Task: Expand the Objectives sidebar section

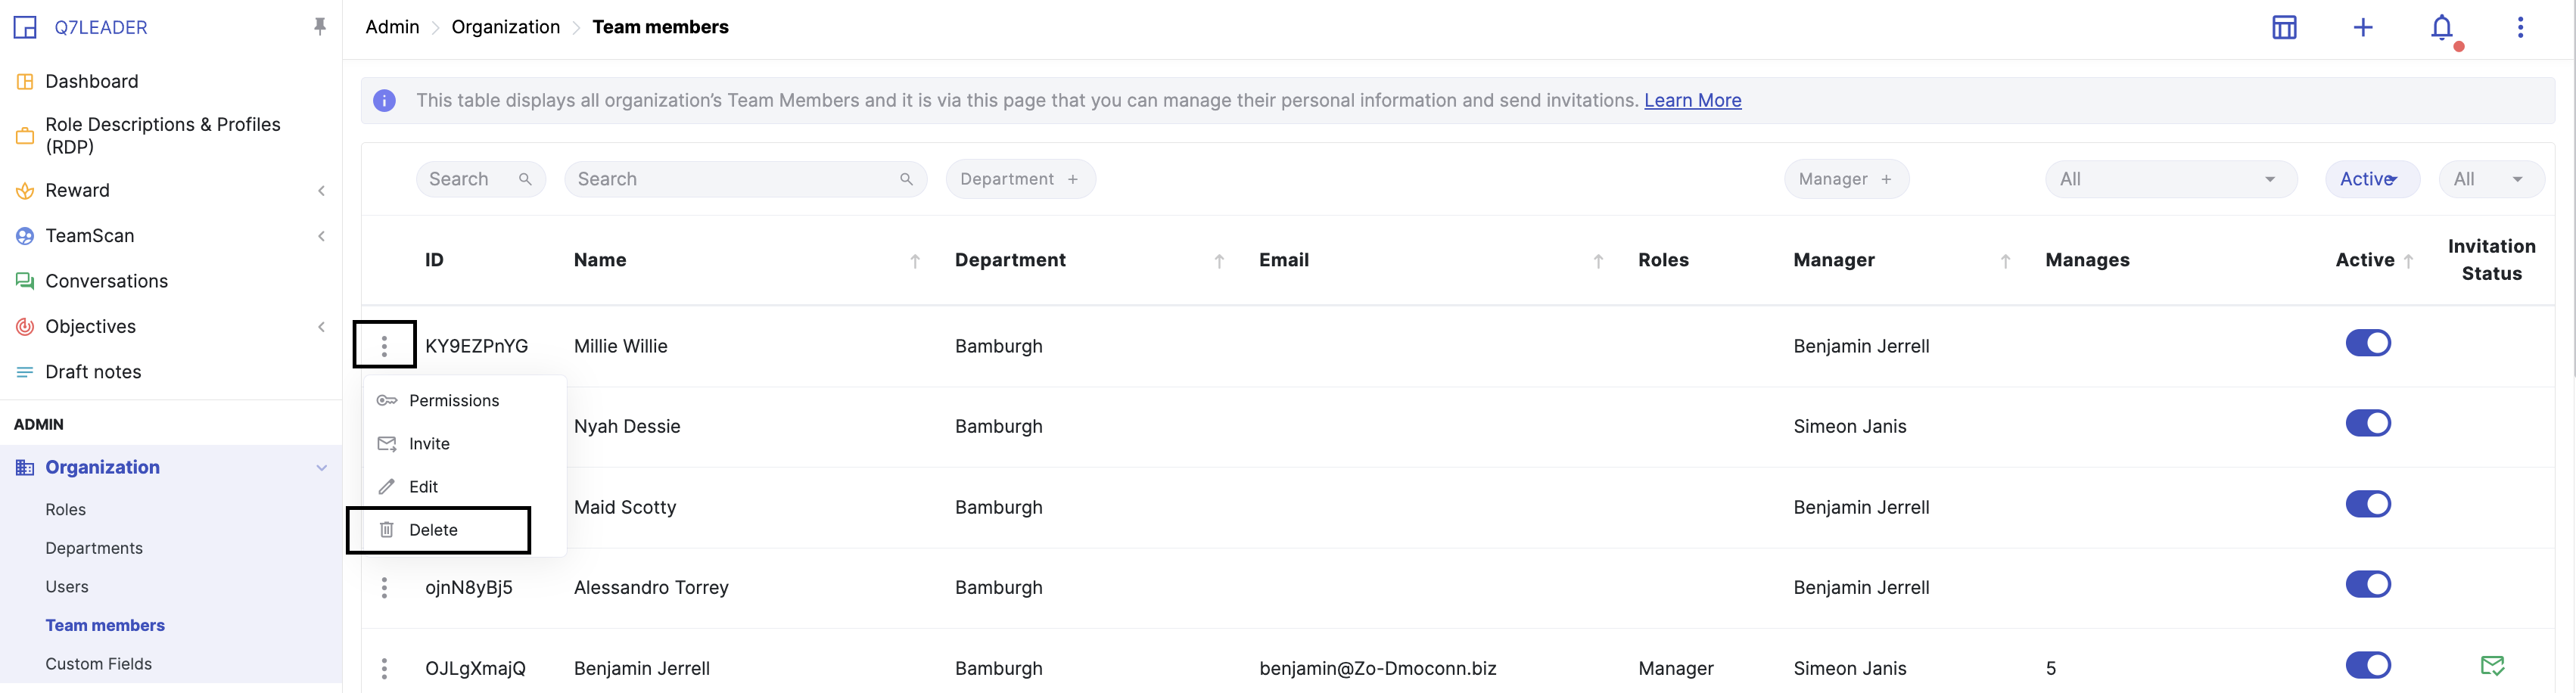Action: (x=321, y=327)
